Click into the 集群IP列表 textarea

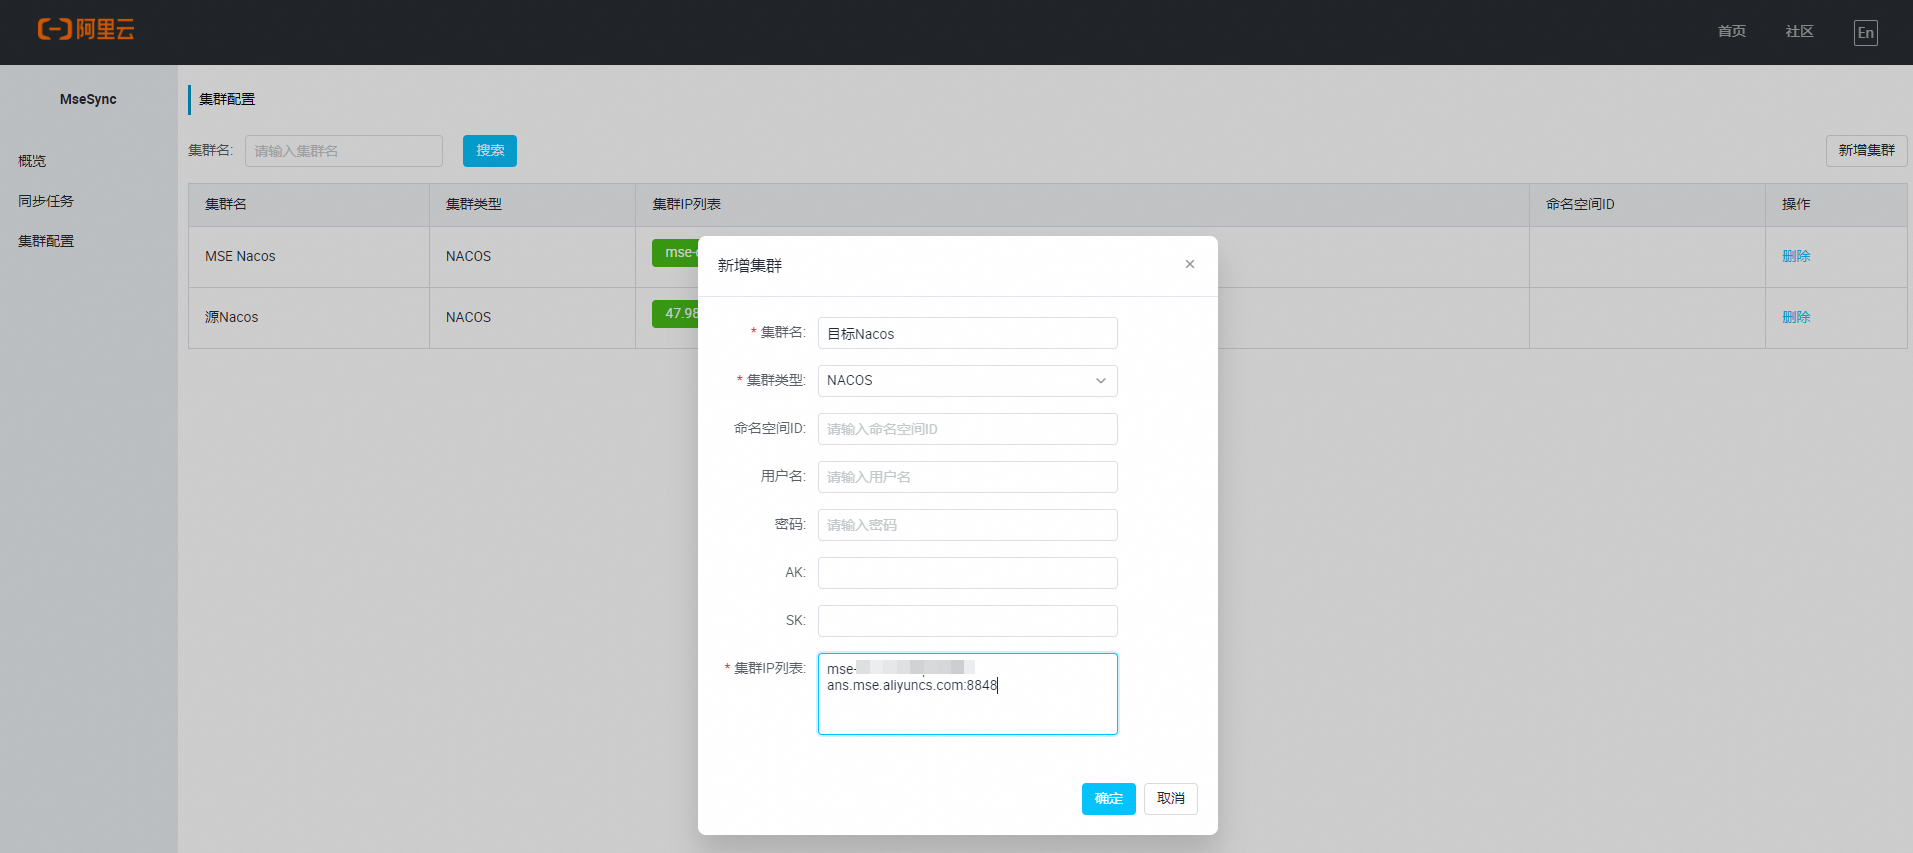[x=967, y=694]
